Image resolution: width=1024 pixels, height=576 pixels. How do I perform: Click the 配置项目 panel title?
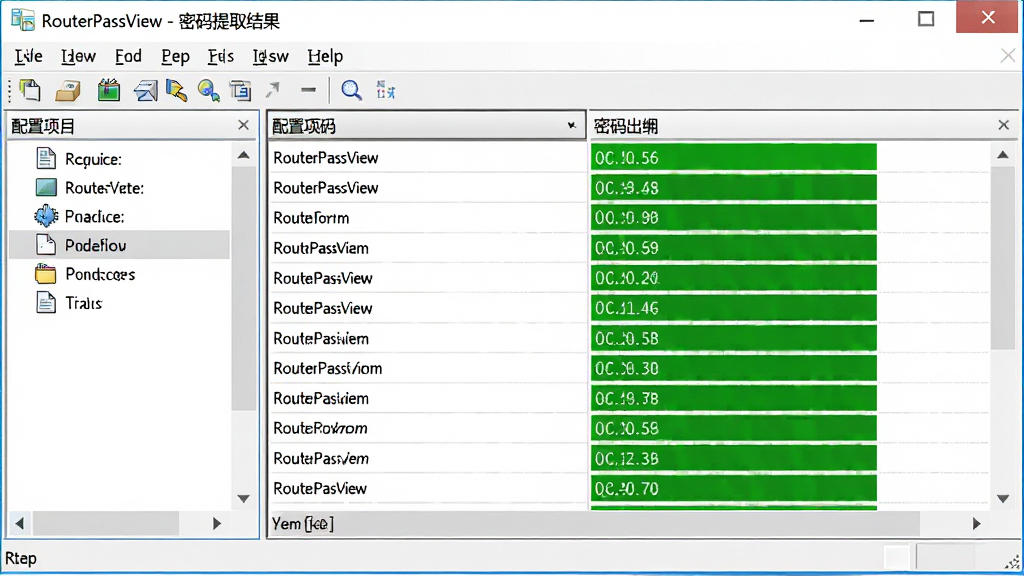(x=43, y=126)
